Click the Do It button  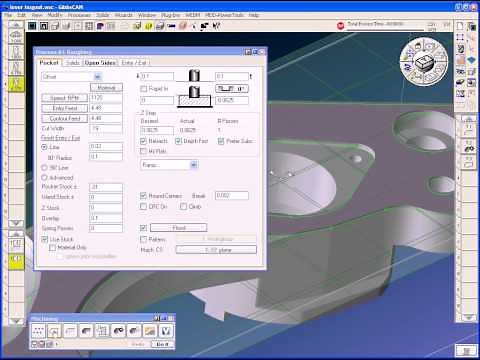click(163, 344)
